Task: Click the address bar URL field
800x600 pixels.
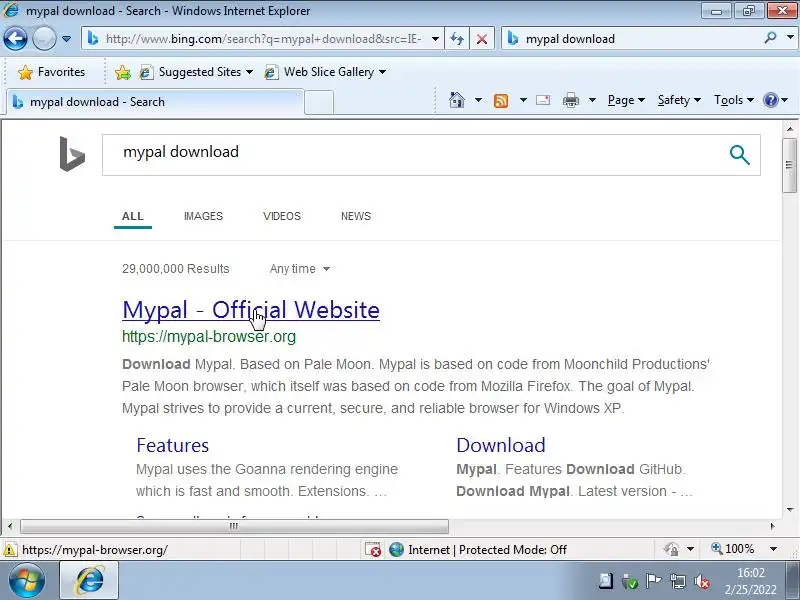Action: [261, 39]
